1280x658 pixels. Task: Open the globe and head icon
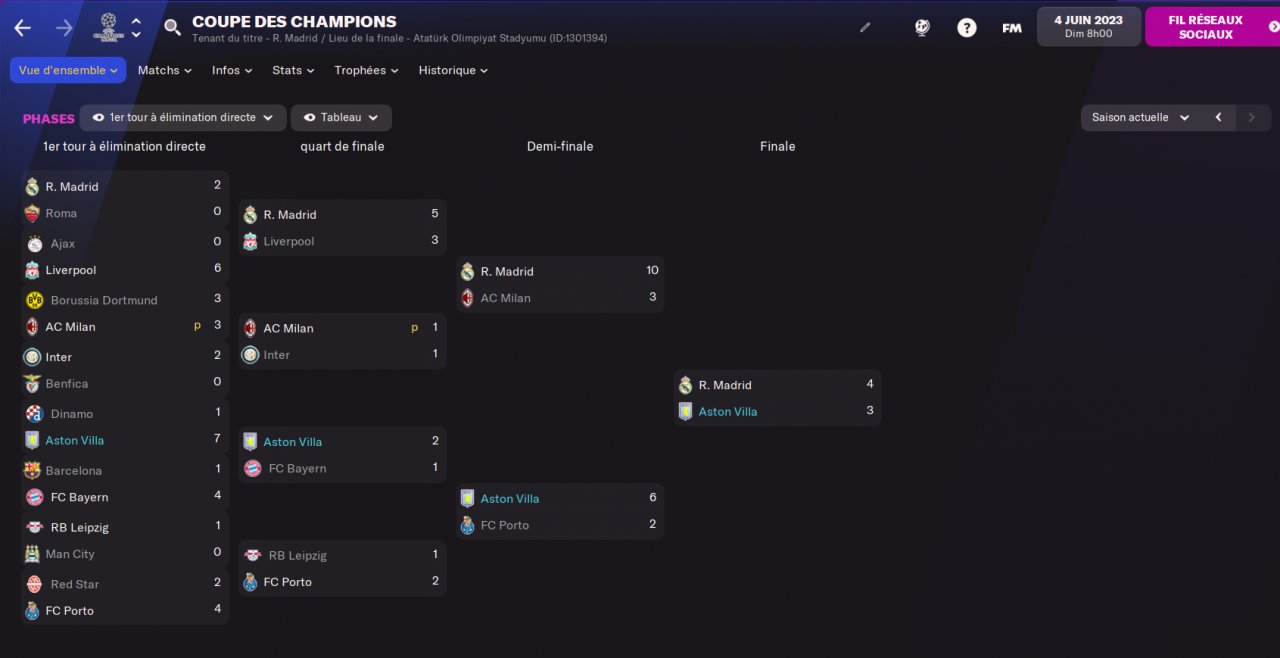pos(922,28)
